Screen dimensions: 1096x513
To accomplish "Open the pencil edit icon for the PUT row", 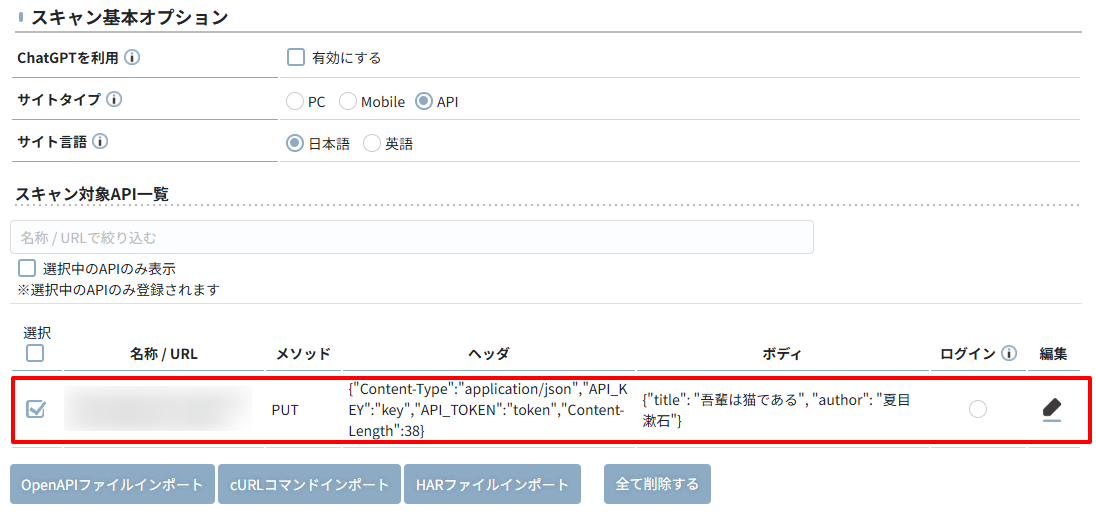I will coord(1051,409).
